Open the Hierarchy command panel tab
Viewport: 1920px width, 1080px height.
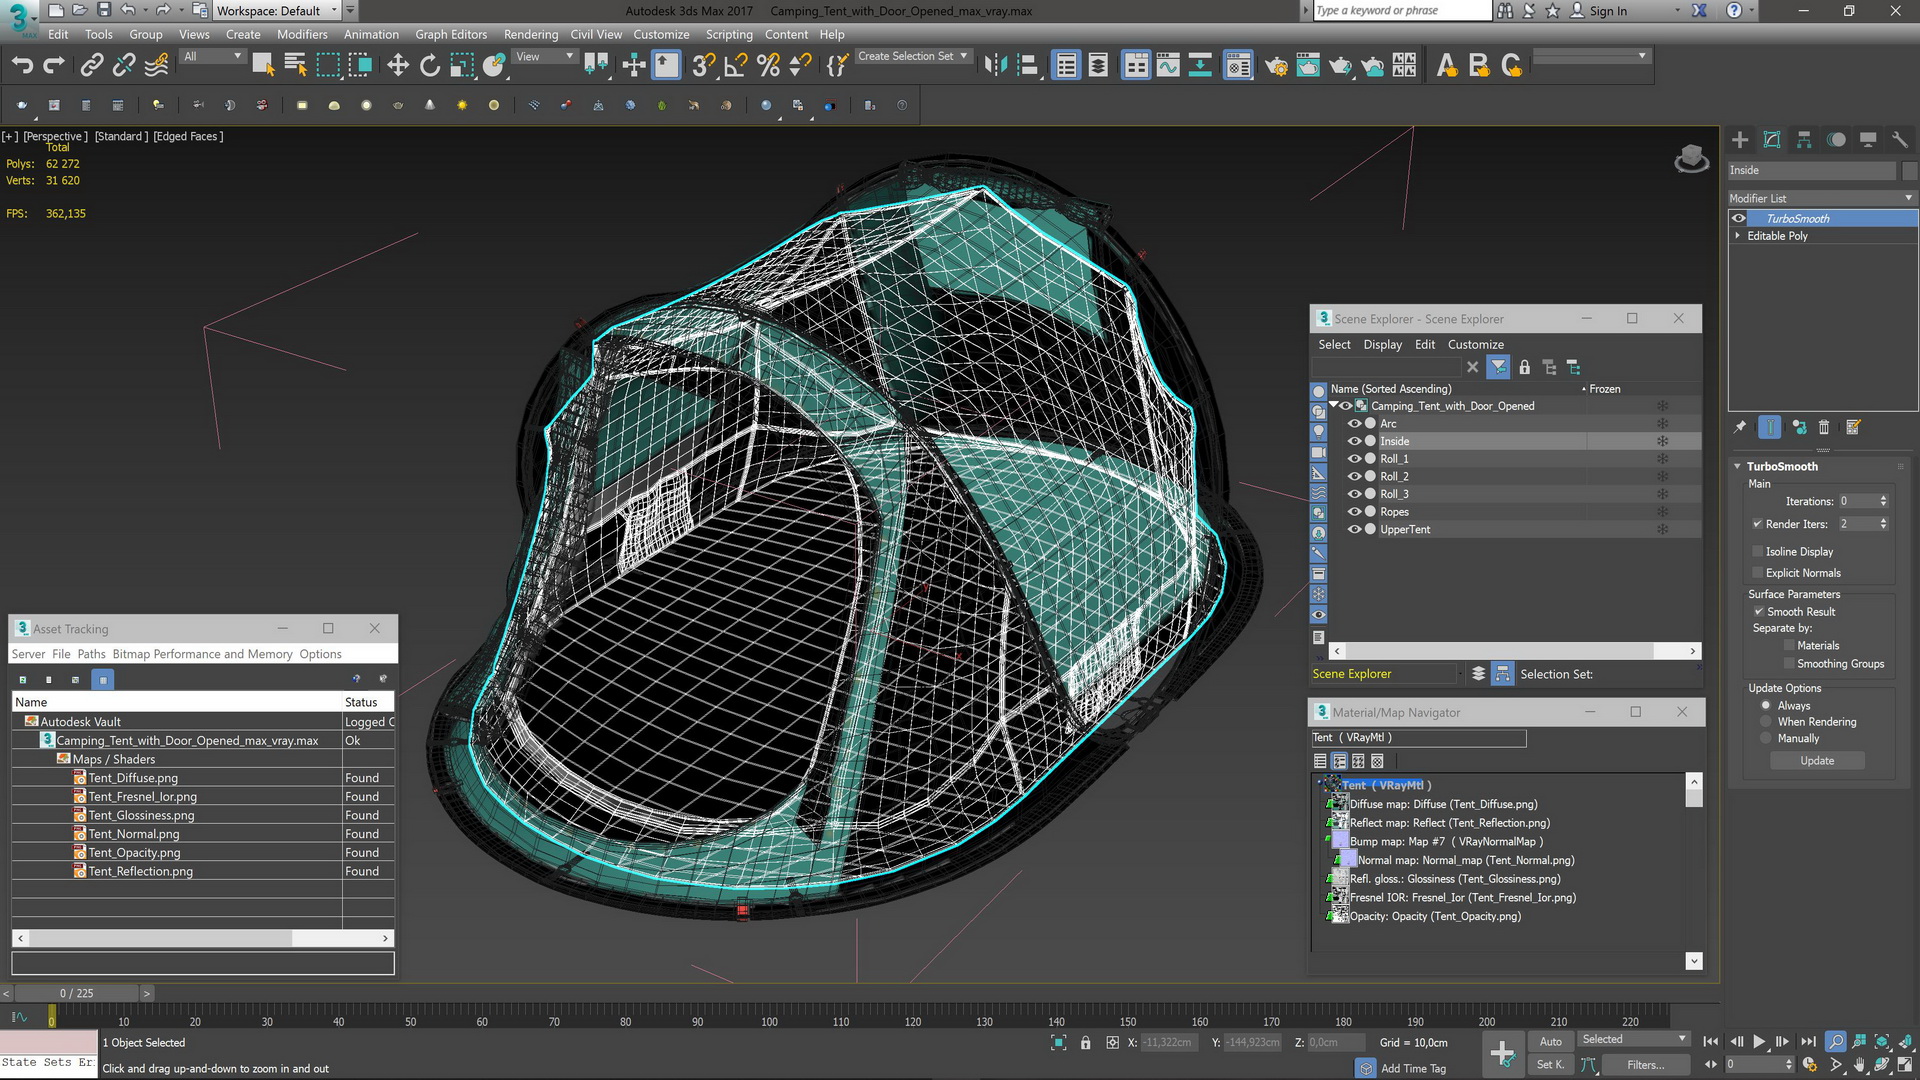pos(1804,140)
